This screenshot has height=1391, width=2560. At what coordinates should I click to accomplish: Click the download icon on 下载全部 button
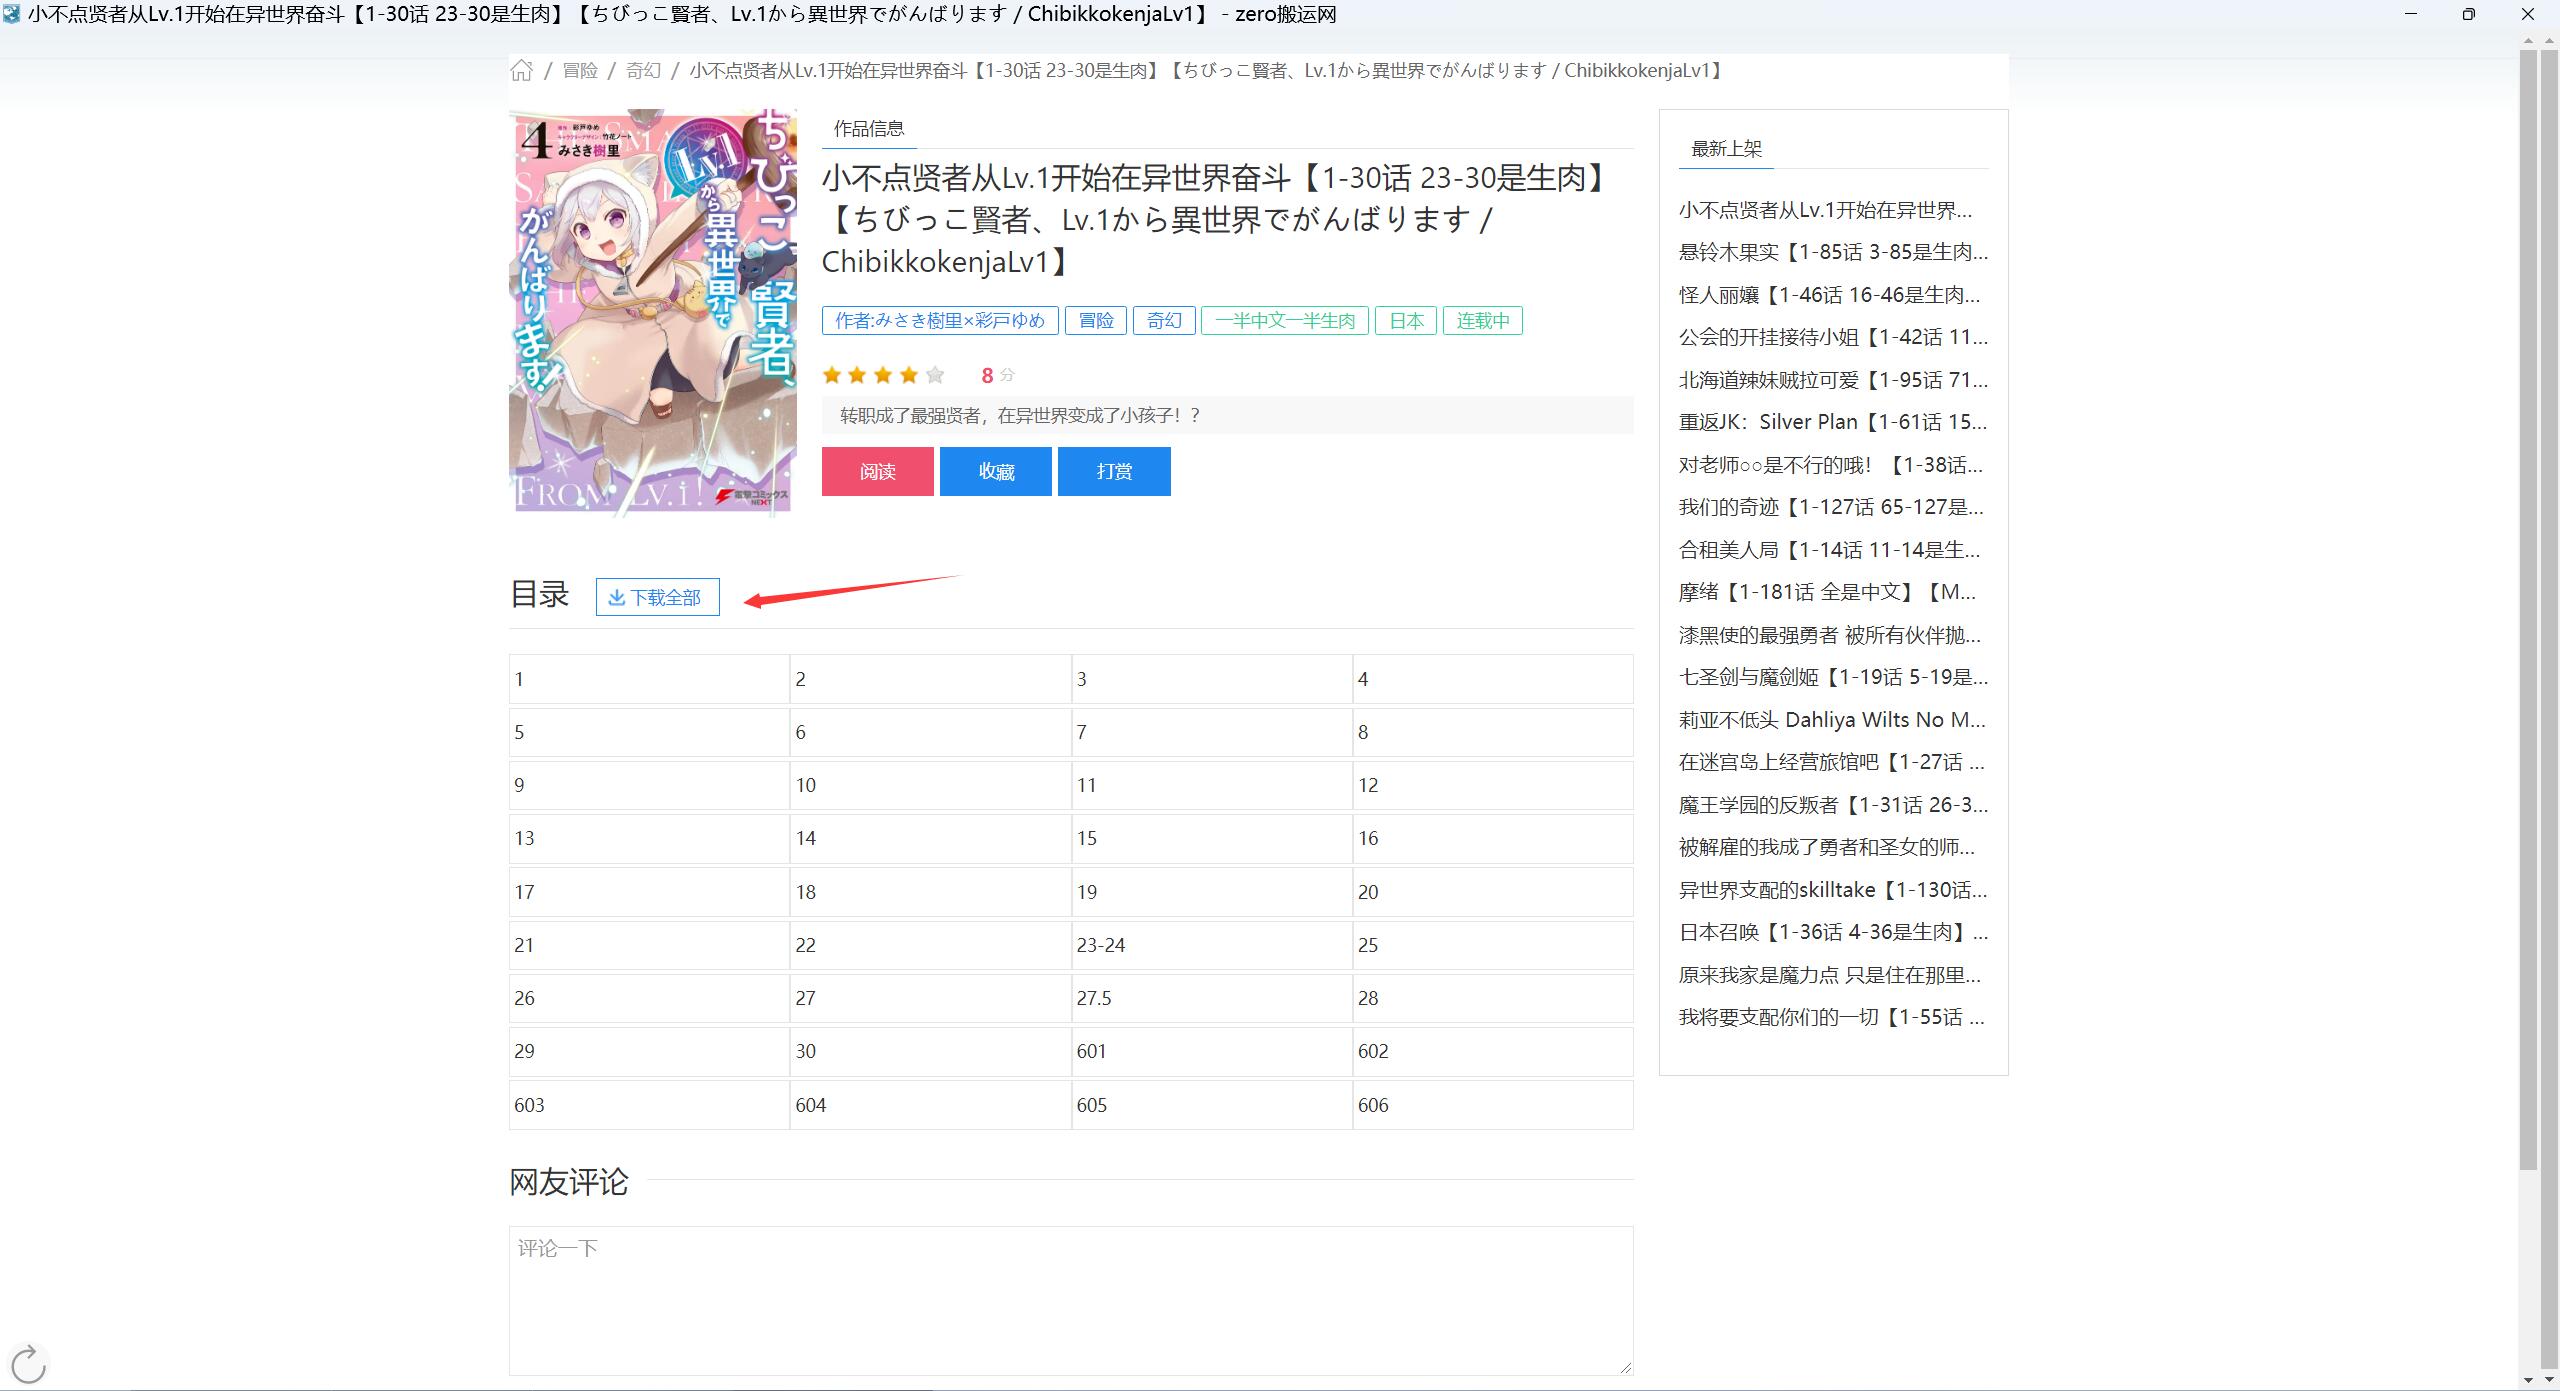(x=618, y=597)
